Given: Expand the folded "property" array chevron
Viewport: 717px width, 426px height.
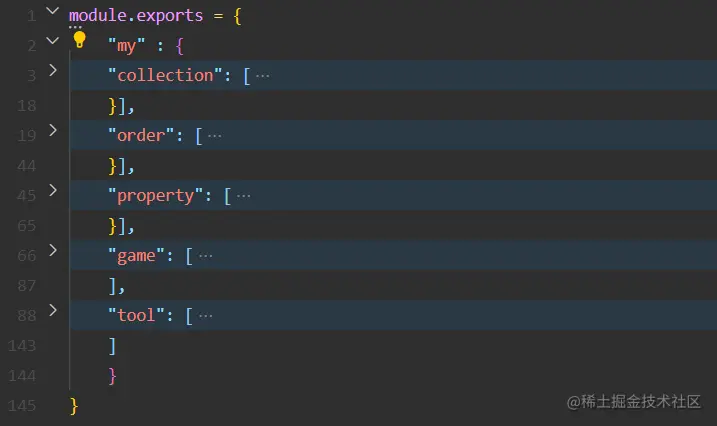Looking at the screenshot, I should [53, 190].
